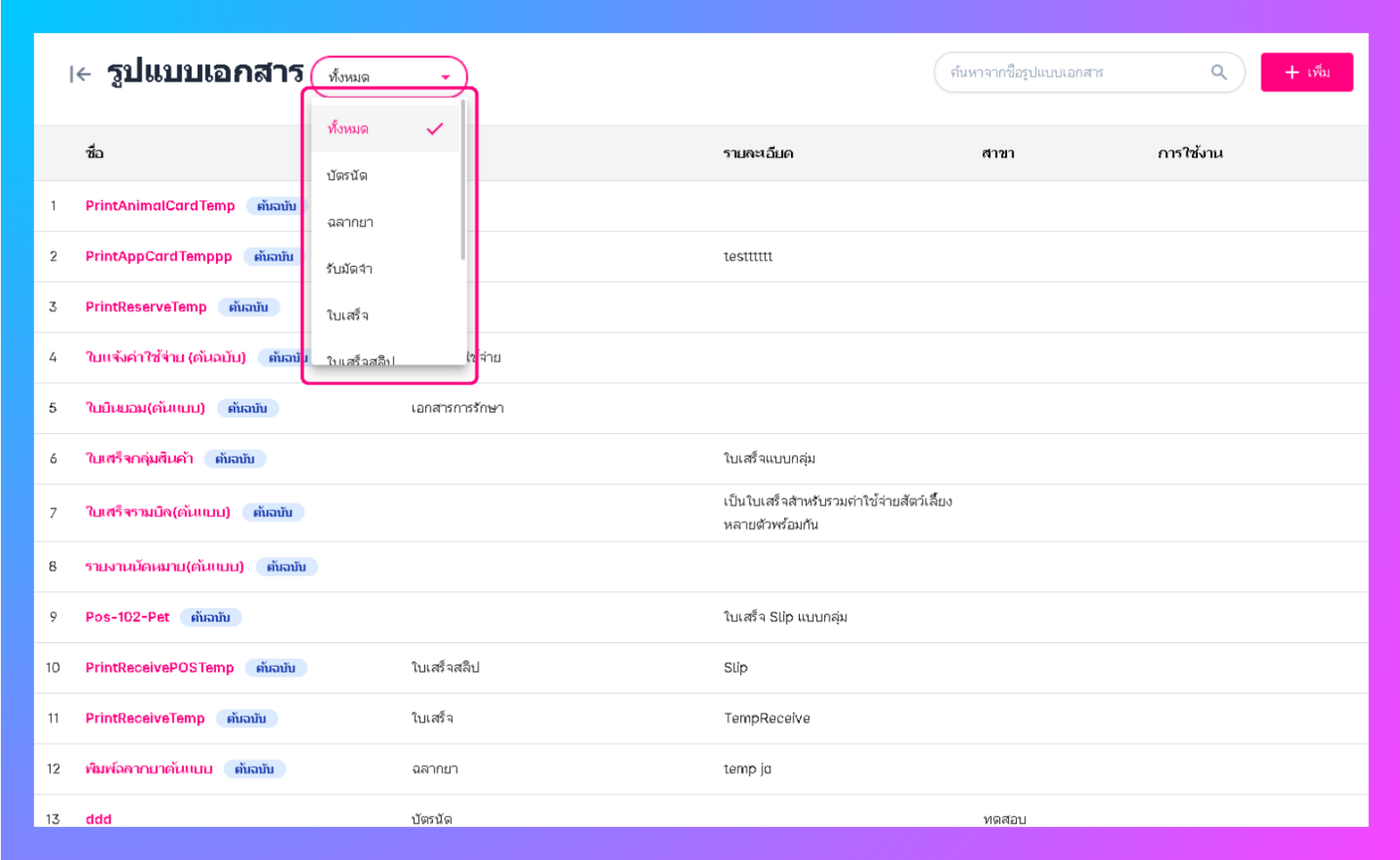The image size is (1400, 860).
Task: Click the Slip description cell
Action: [x=735, y=667]
